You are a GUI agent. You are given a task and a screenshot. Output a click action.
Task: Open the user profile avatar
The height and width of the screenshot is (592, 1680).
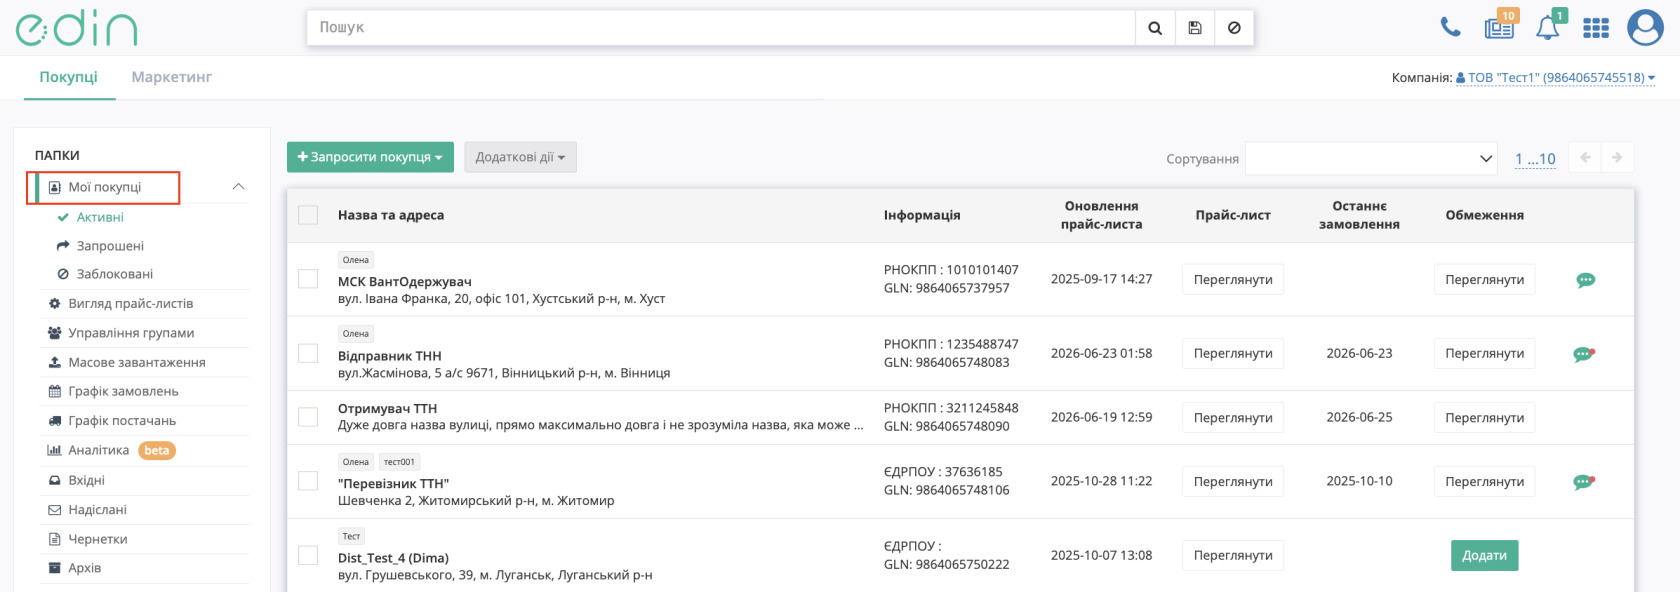point(1645,27)
